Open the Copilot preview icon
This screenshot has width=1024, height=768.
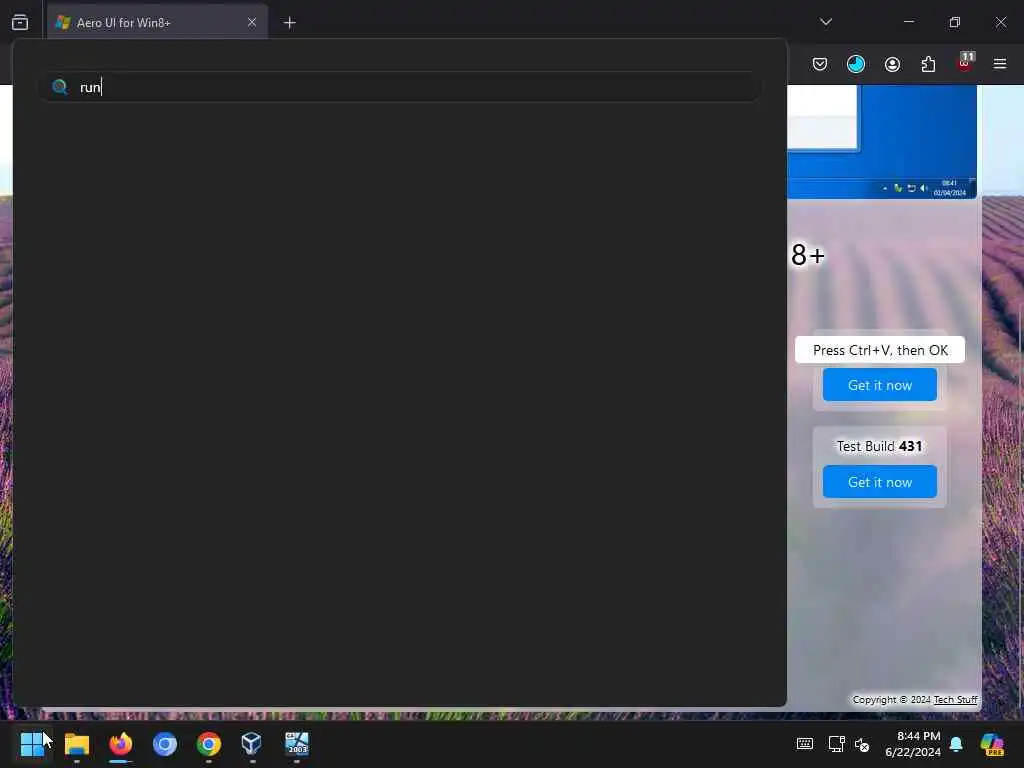click(x=992, y=744)
